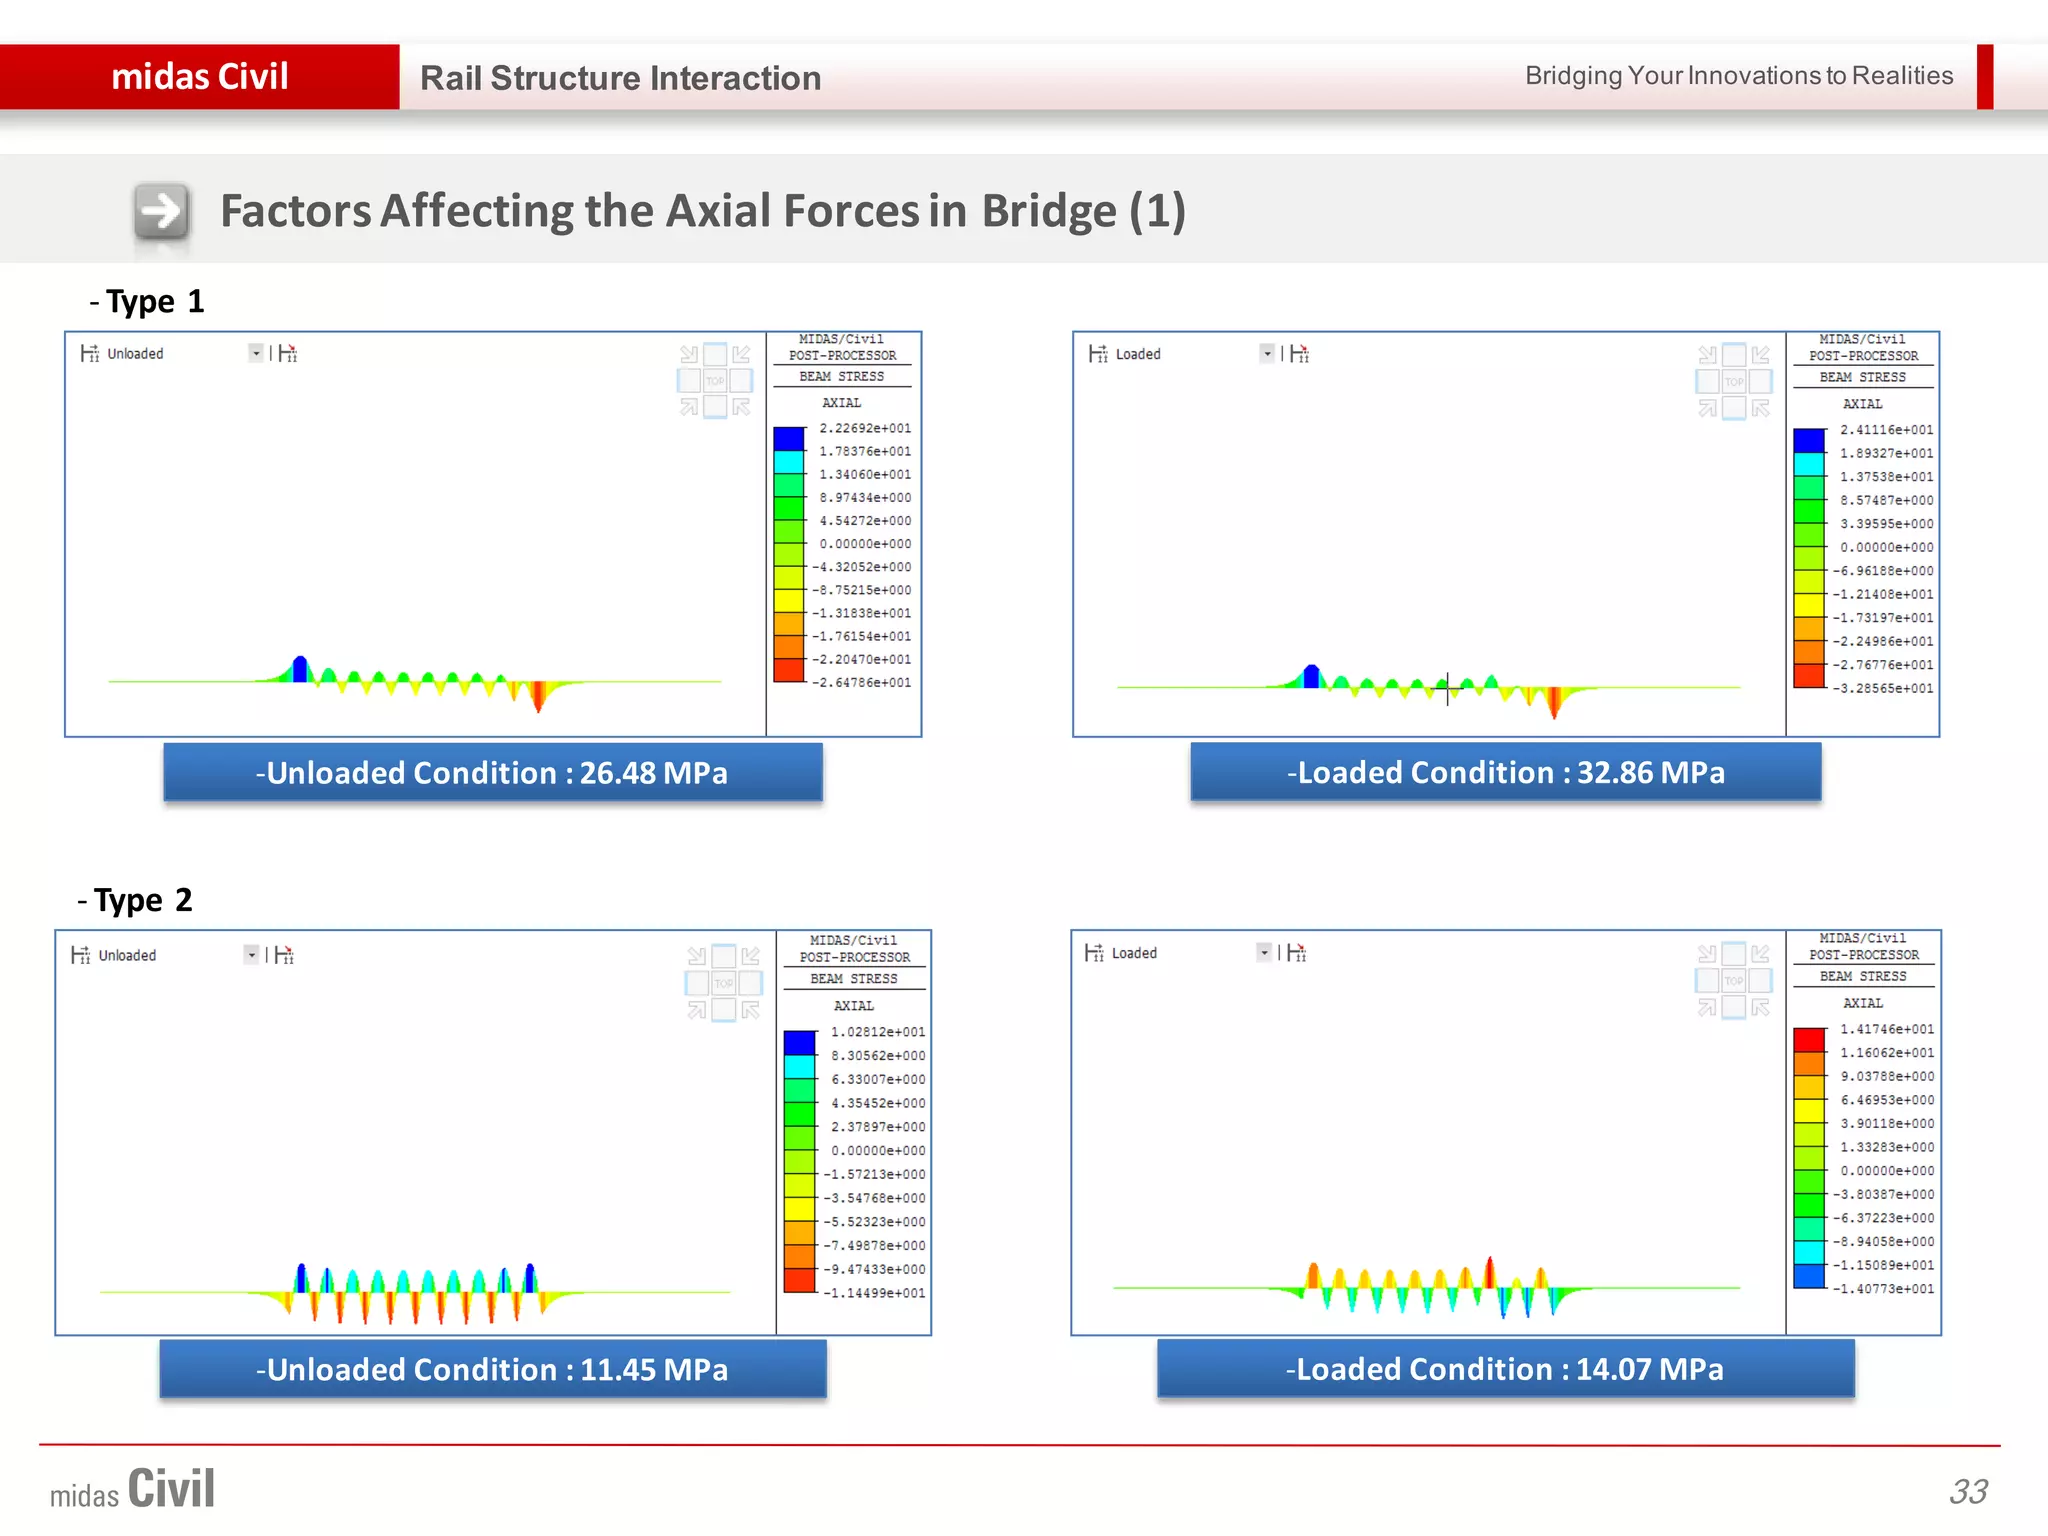The height and width of the screenshot is (1536, 2048).
Task: Click bottom-left rotate arrow in Type 2 Loaded view cube
Action: point(1707,1008)
